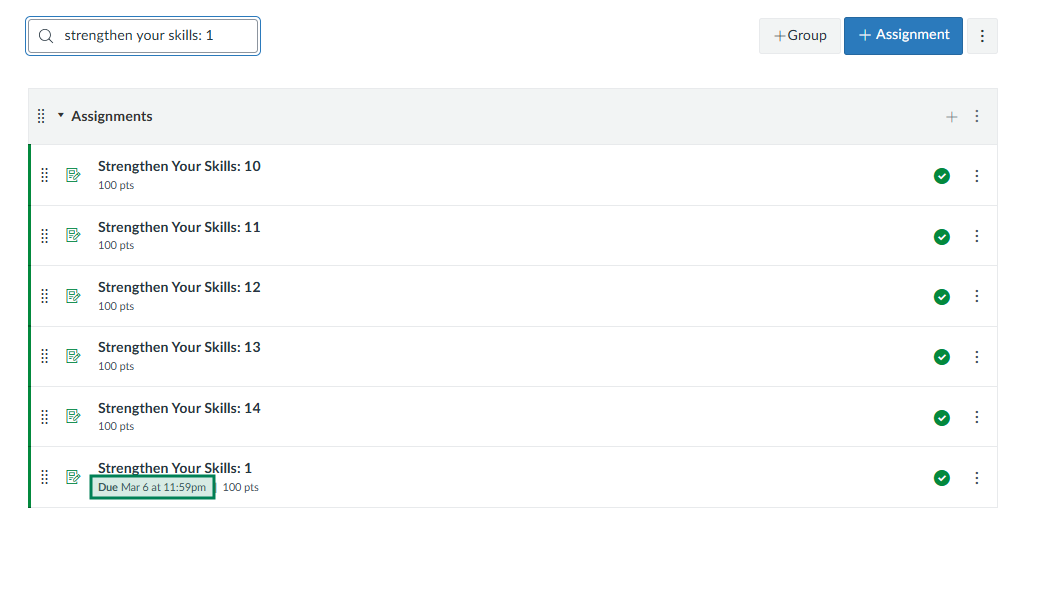Click the assignment icon for Strengthen Your Skills: 10
Viewport: 1047px width, 597px height.
[x=73, y=175]
